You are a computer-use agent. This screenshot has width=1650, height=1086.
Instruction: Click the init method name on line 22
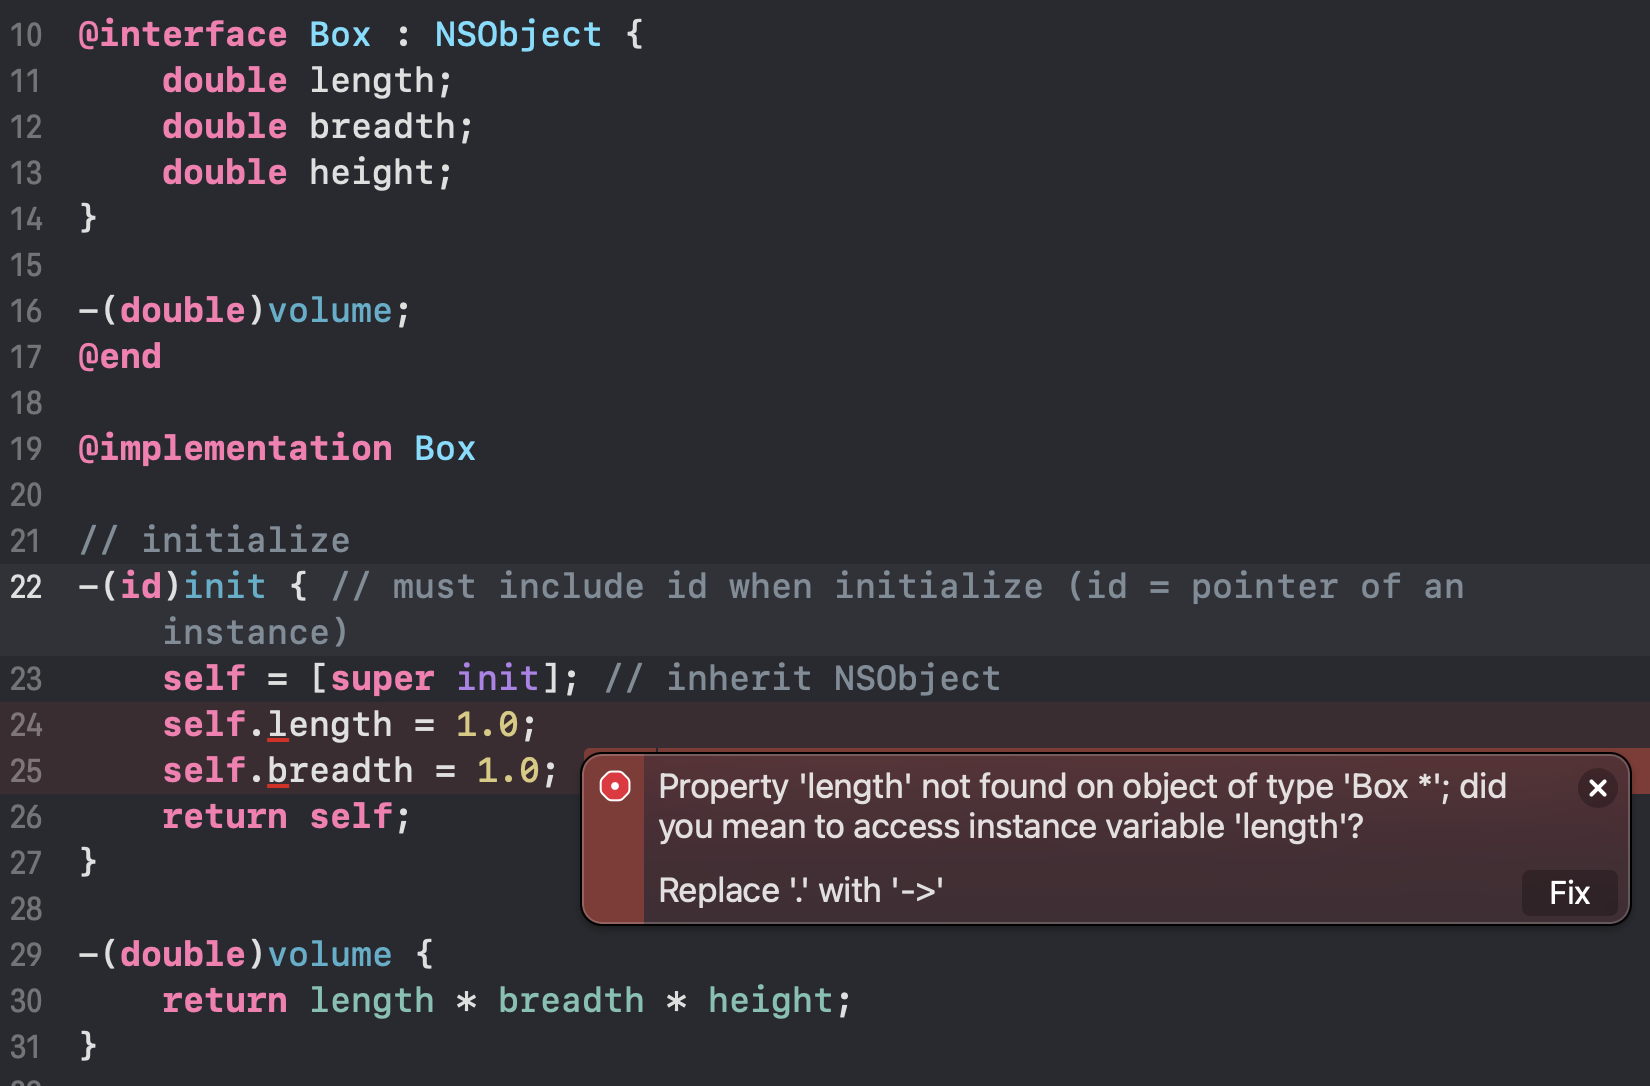point(225,587)
